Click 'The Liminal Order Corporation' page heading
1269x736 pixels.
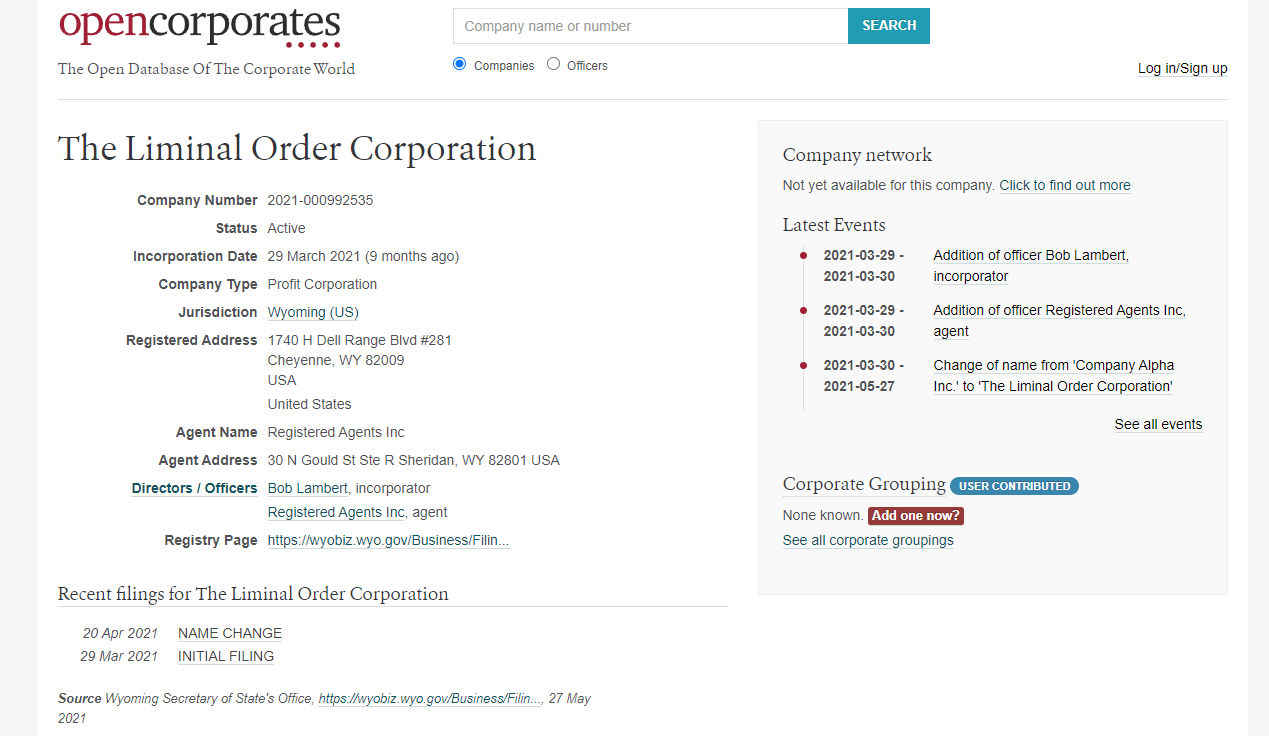tap(297, 148)
